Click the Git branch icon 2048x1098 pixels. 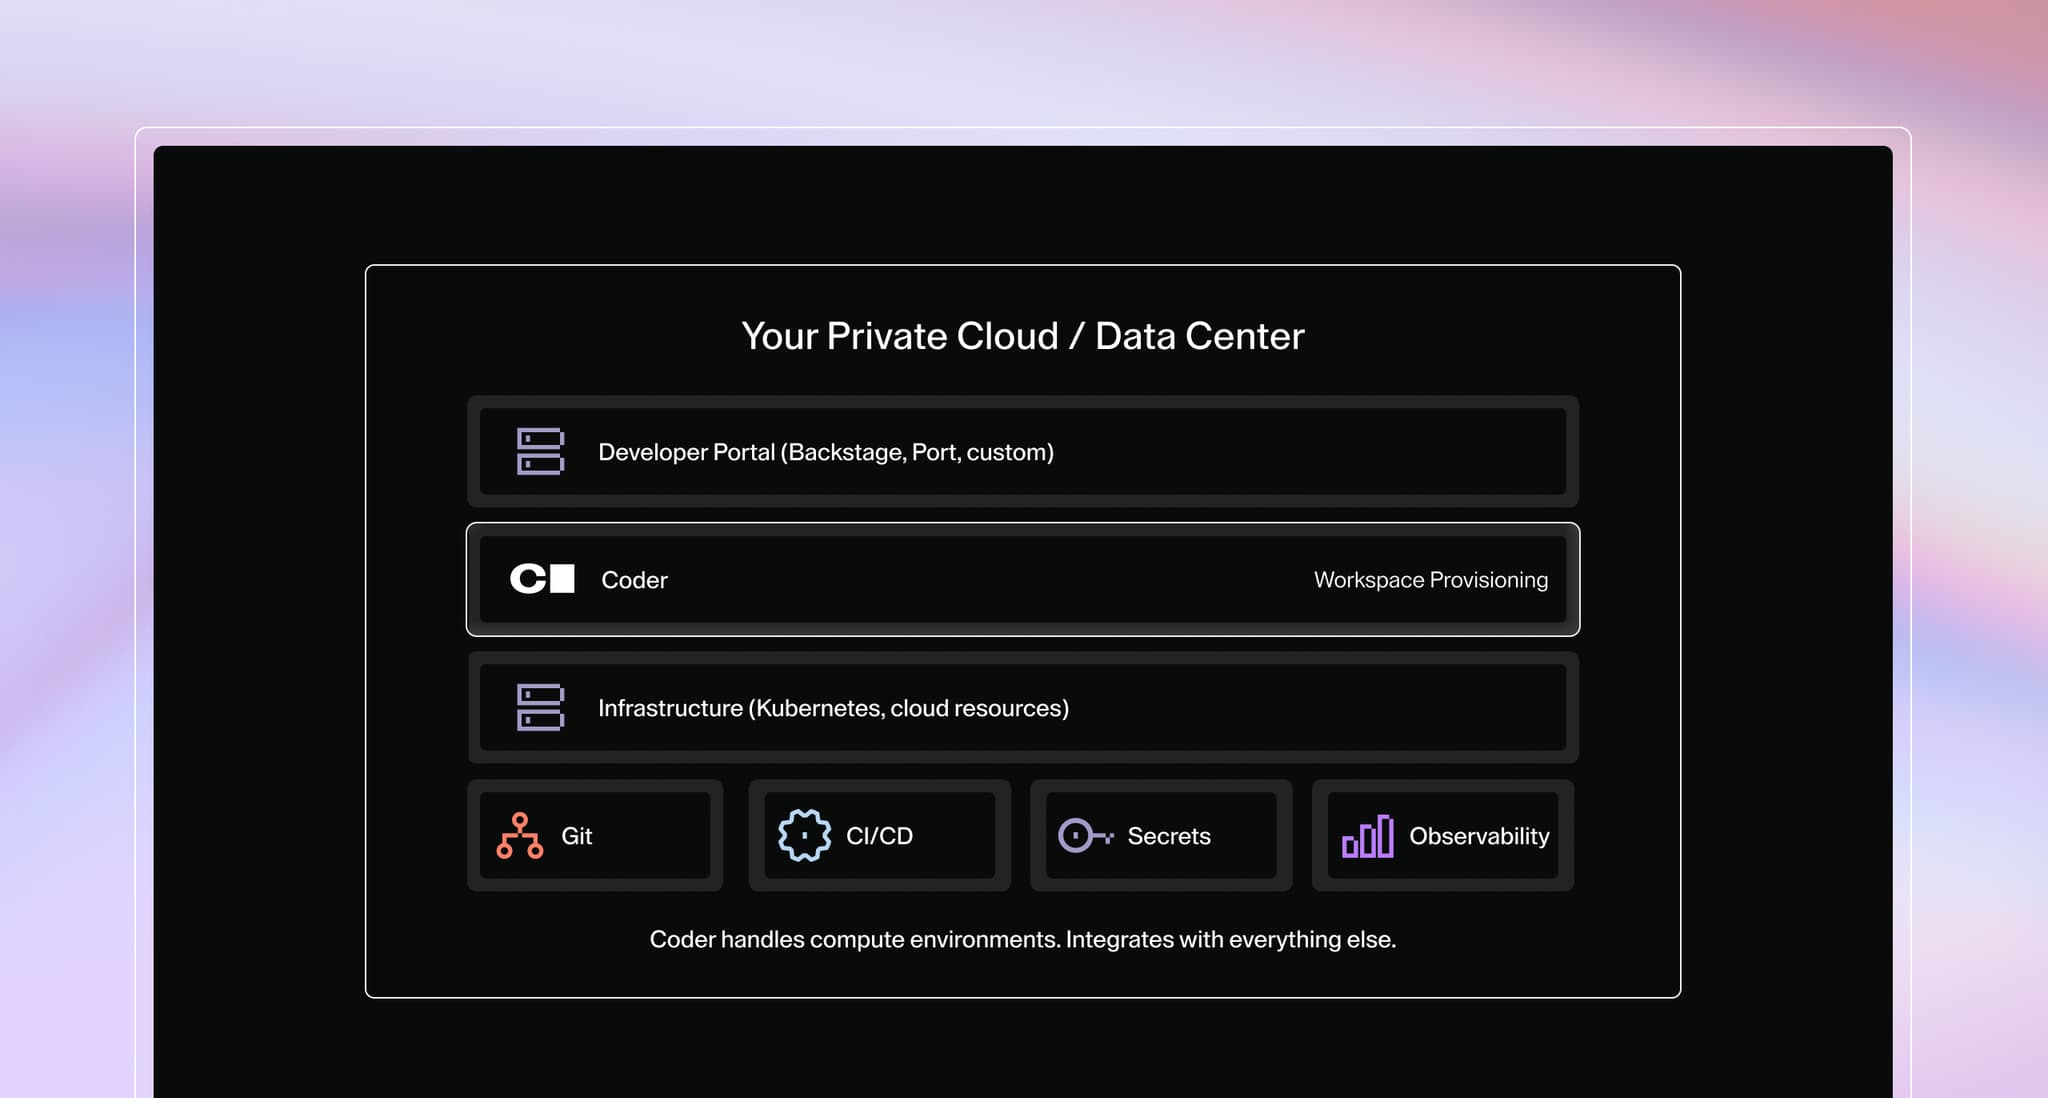(x=520, y=836)
